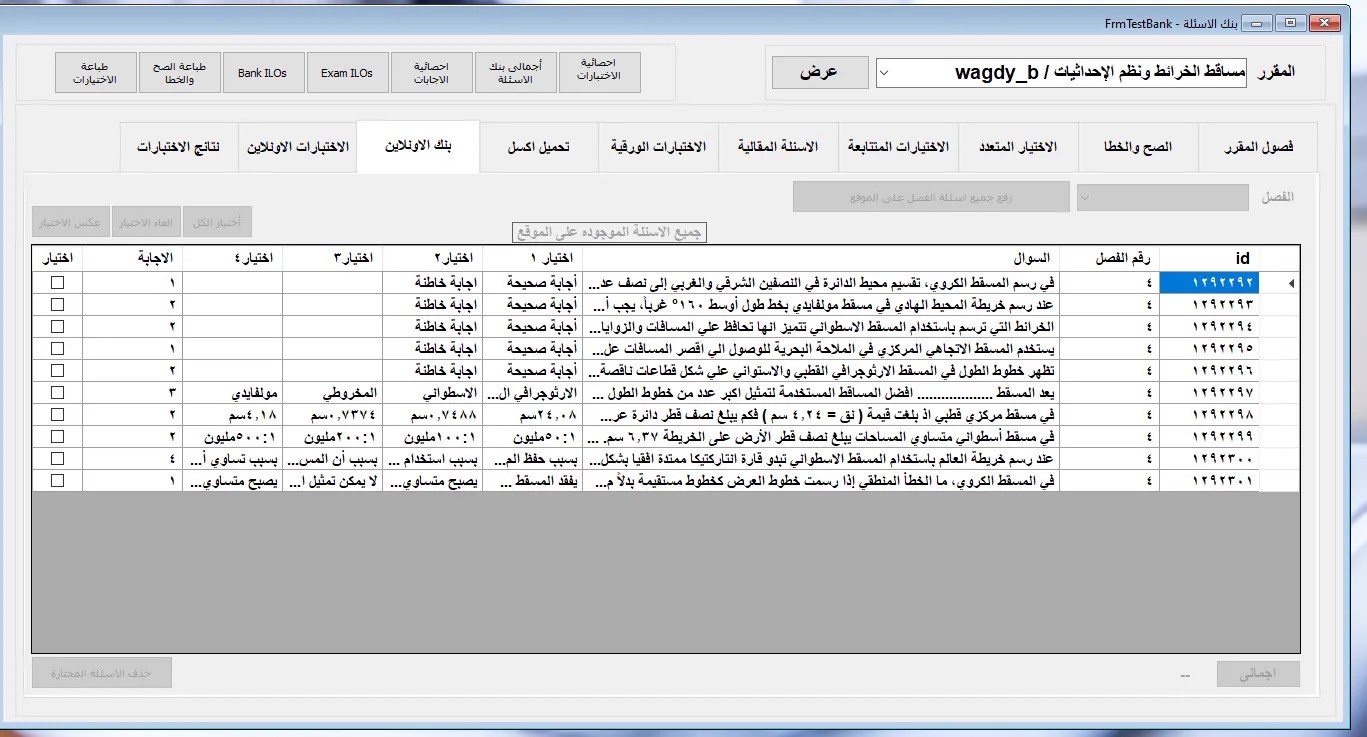Select question text starting يعد المسقط

pyautogui.click(x=821, y=393)
